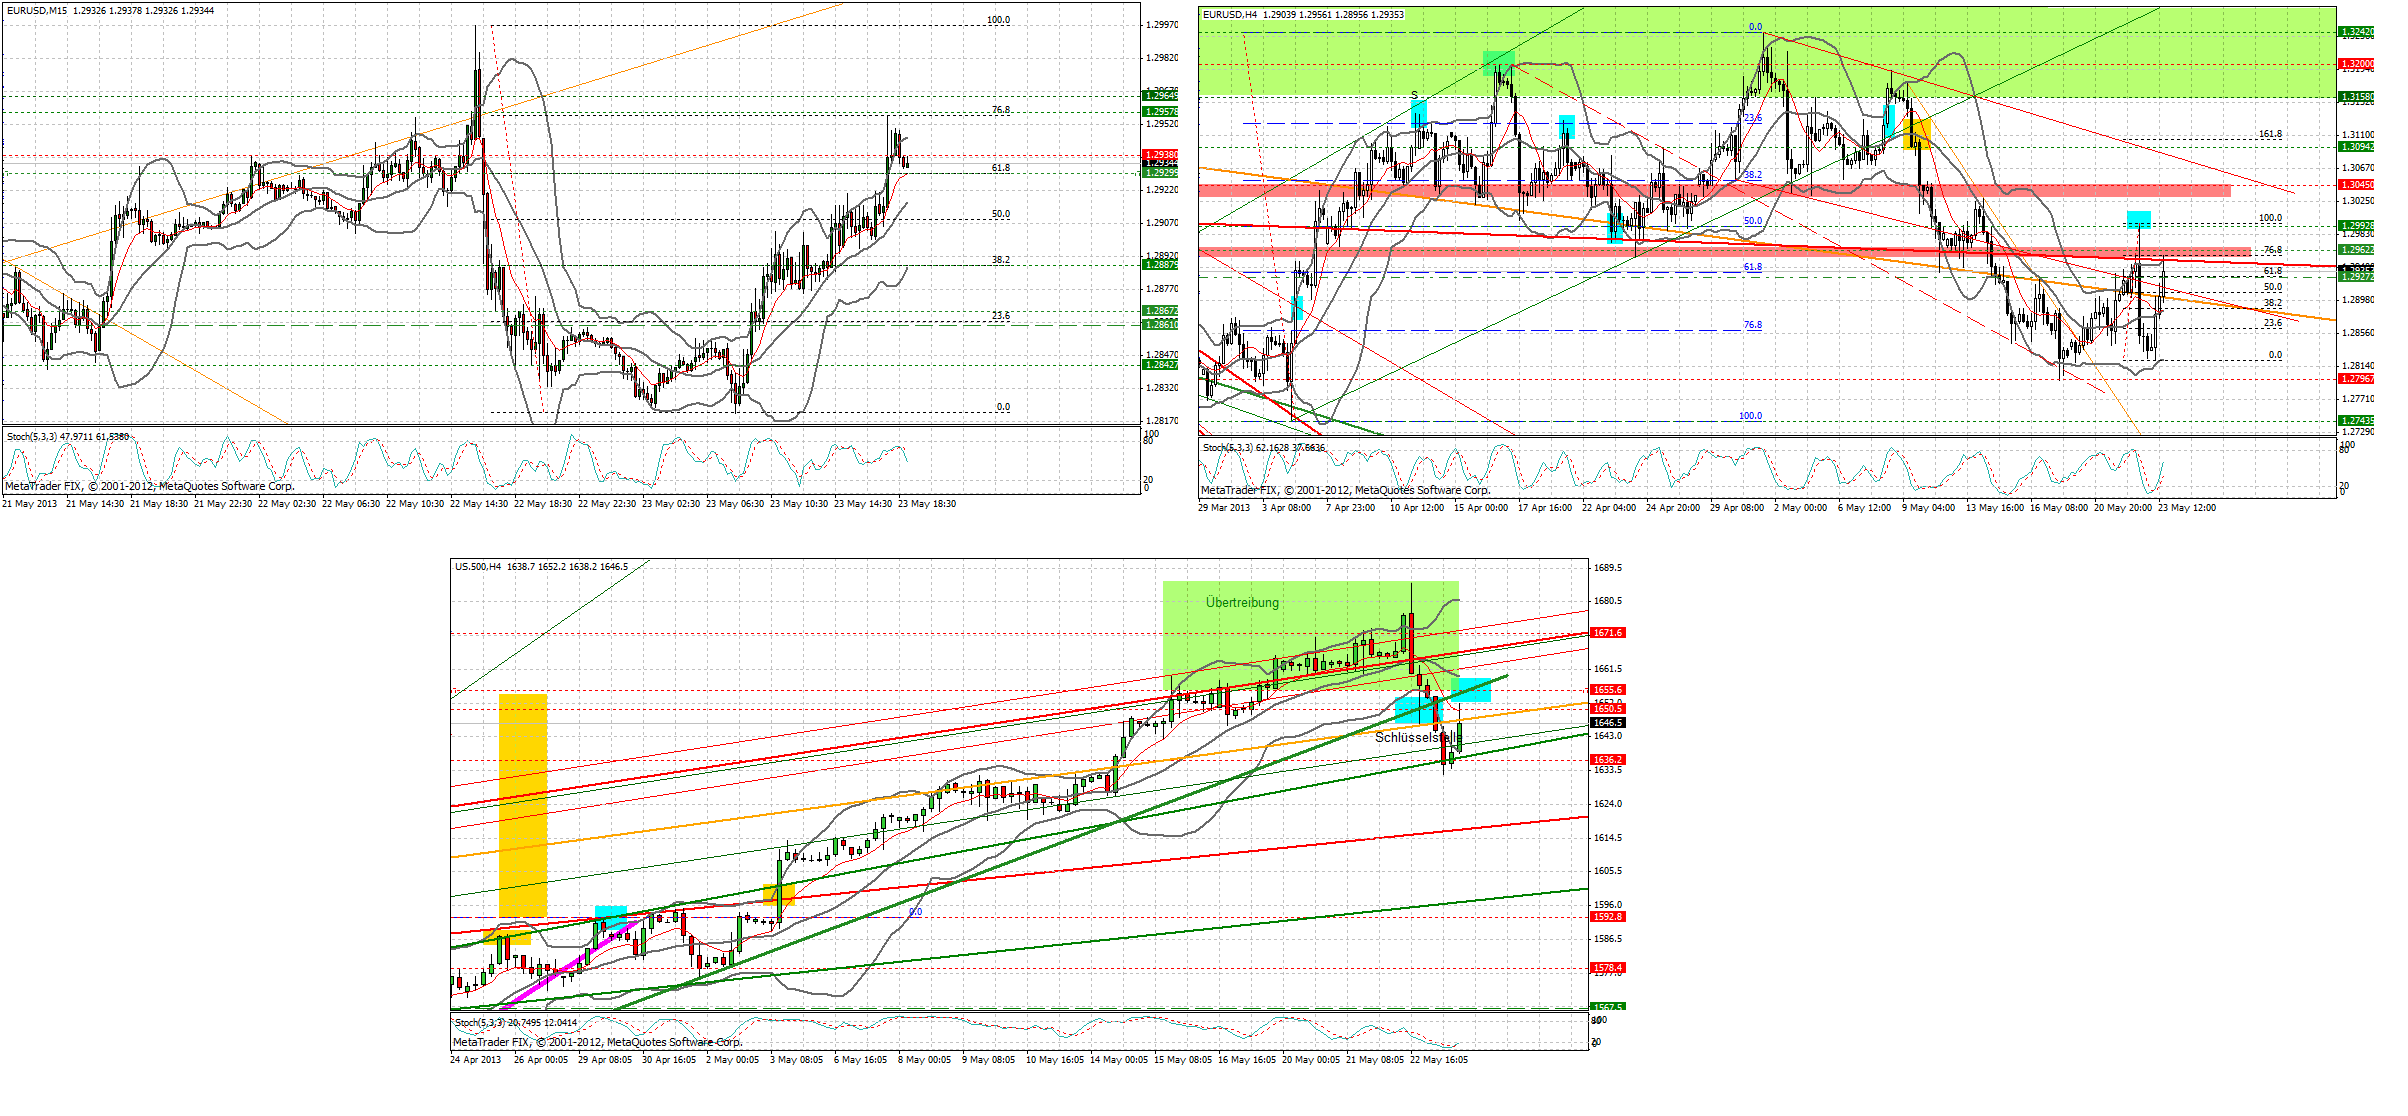
Task: Click the 1.30450 red price label
Action: tap(2356, 184)
